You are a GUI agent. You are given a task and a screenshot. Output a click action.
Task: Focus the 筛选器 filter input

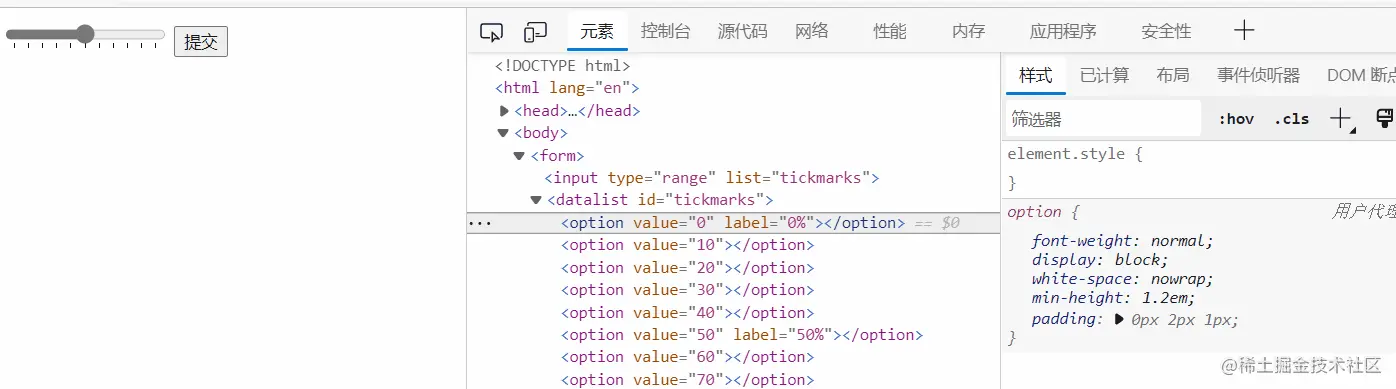[1104, 119]
